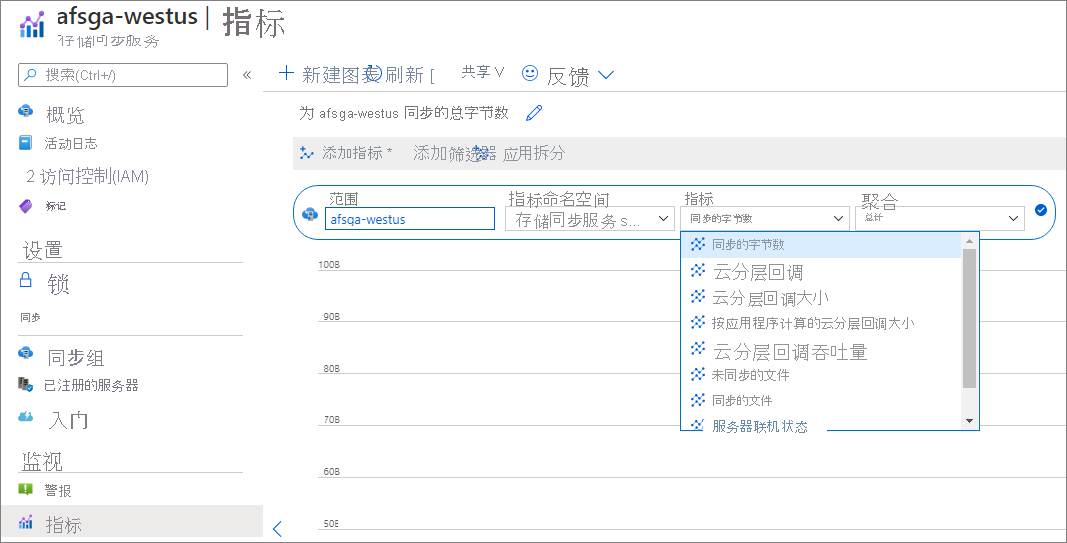This screenshot has height=543, width=1067.
Task: Click the 搜索(Ctrl+/) search box
Action: 122,75
